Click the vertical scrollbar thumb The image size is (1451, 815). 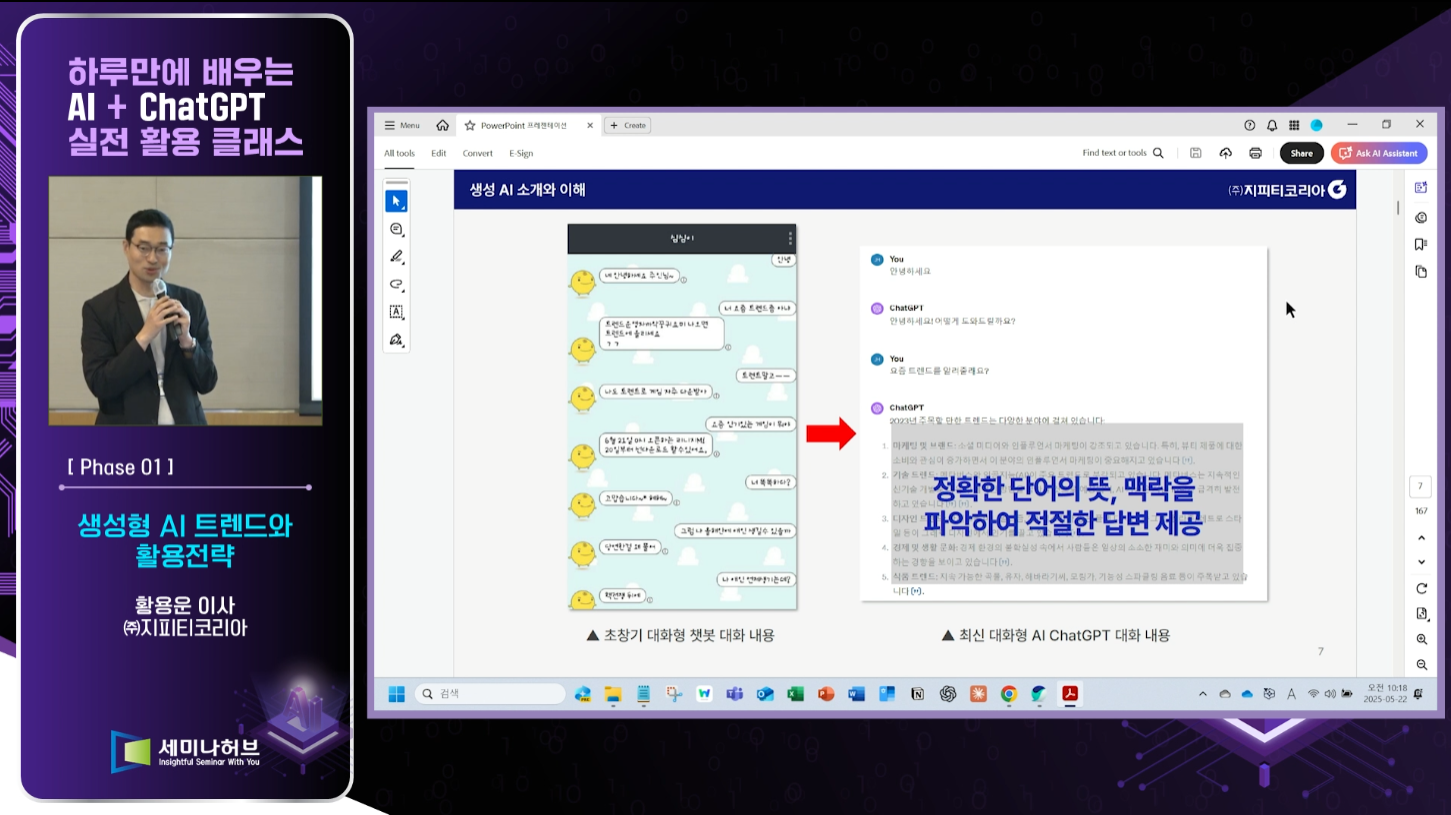(x=1398, y=208)
